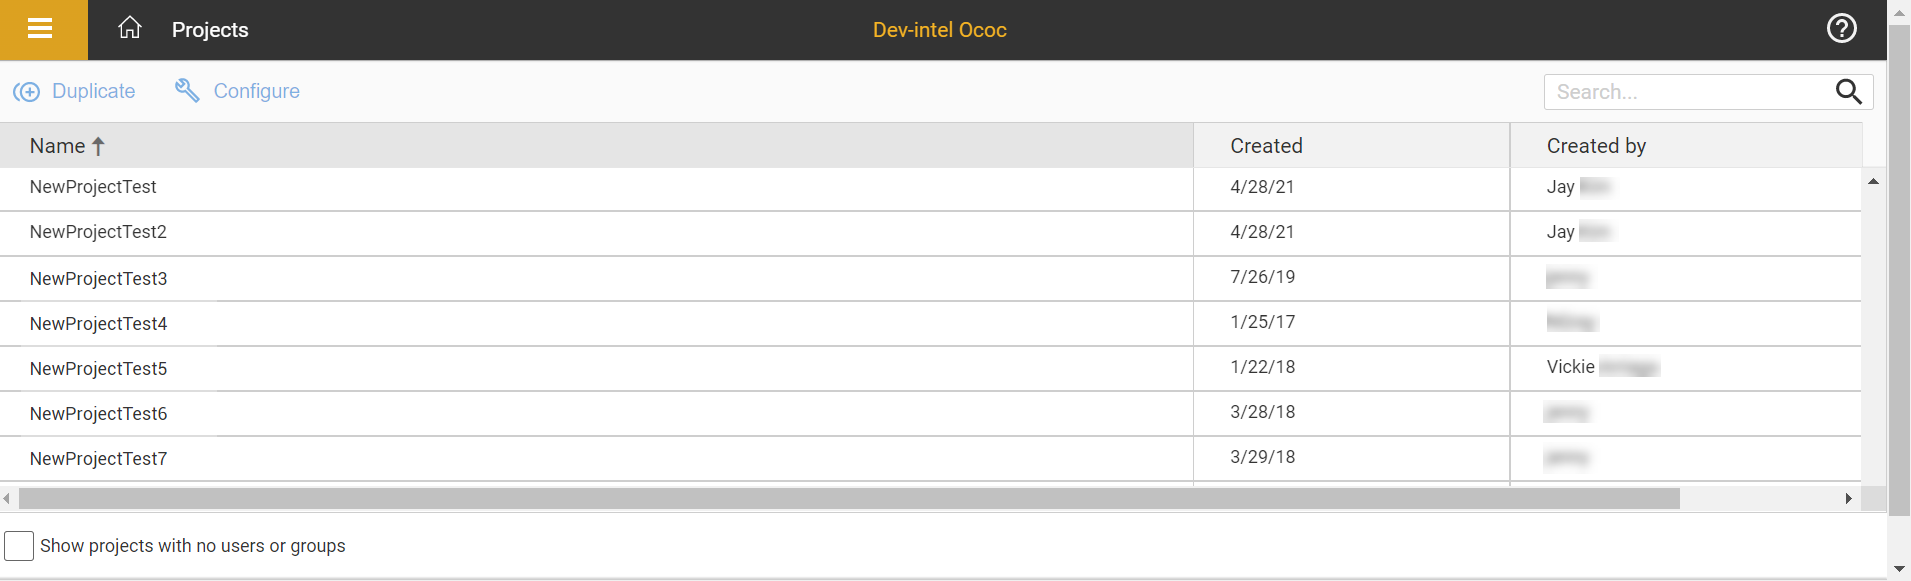1911x581 pixels.
Task: Sort by the Created column header
Action: click(1266, 146)
